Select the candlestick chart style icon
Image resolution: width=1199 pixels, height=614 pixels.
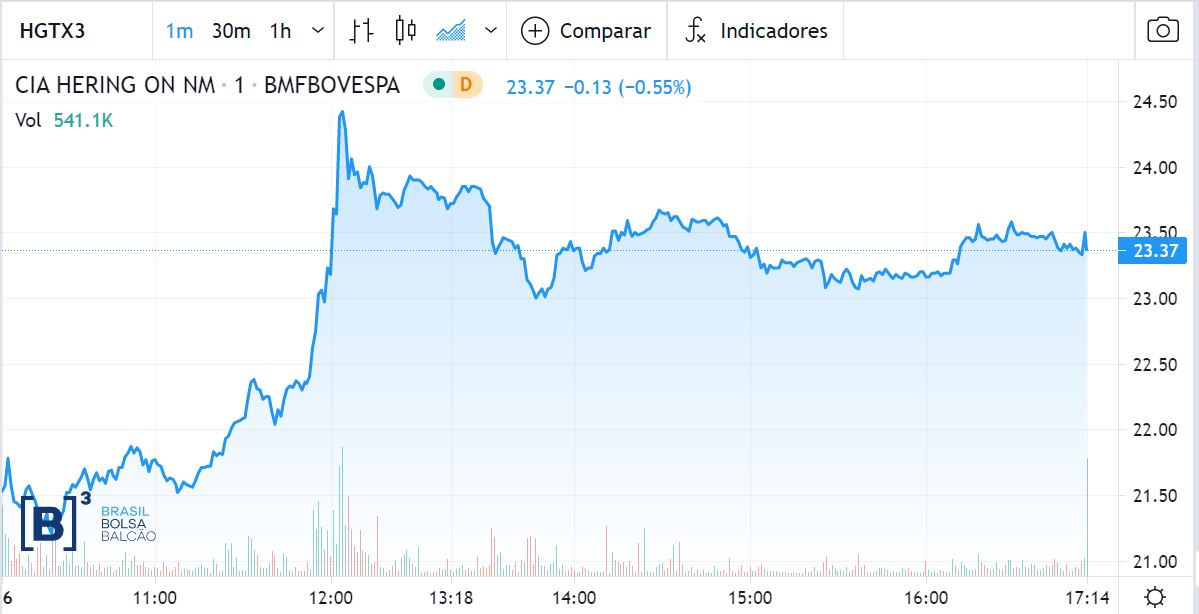(x=405, y=31)
